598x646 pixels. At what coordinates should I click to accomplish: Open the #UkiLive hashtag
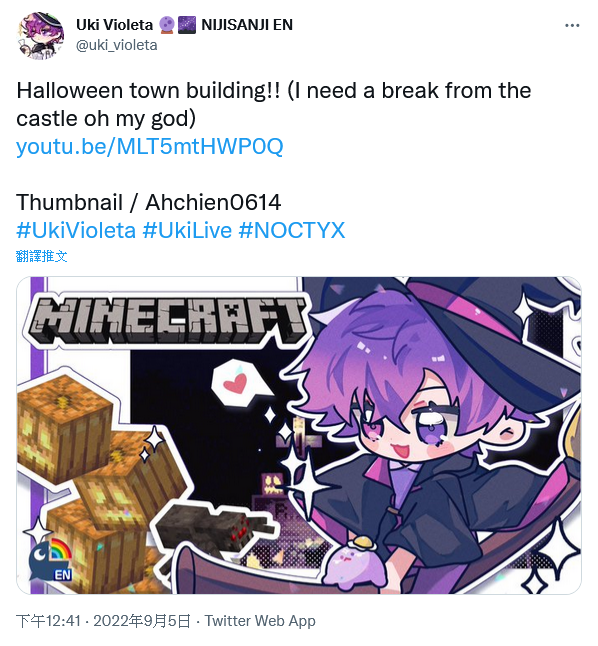point(187,230)
